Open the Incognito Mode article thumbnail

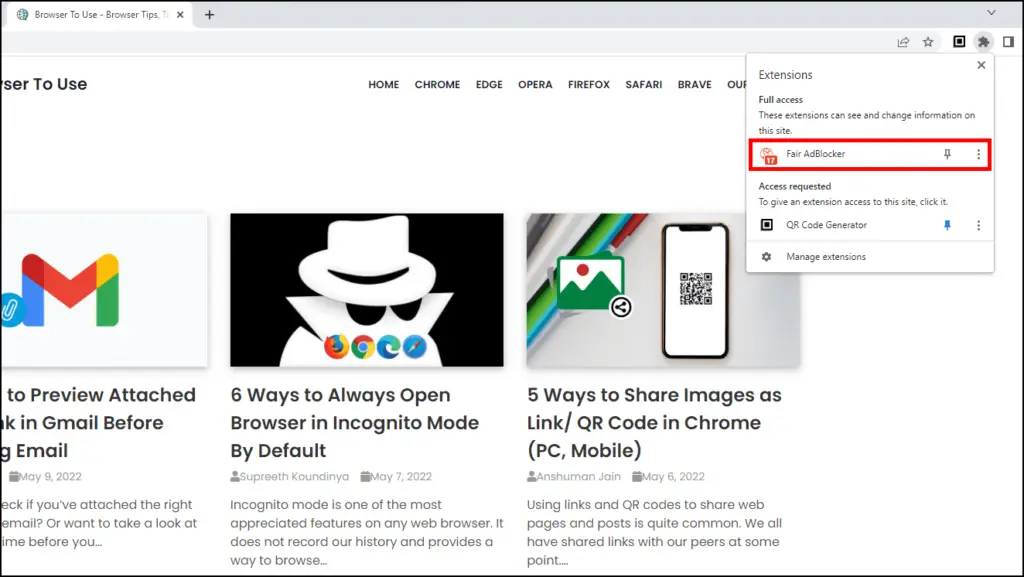click(x=367, y=290)
